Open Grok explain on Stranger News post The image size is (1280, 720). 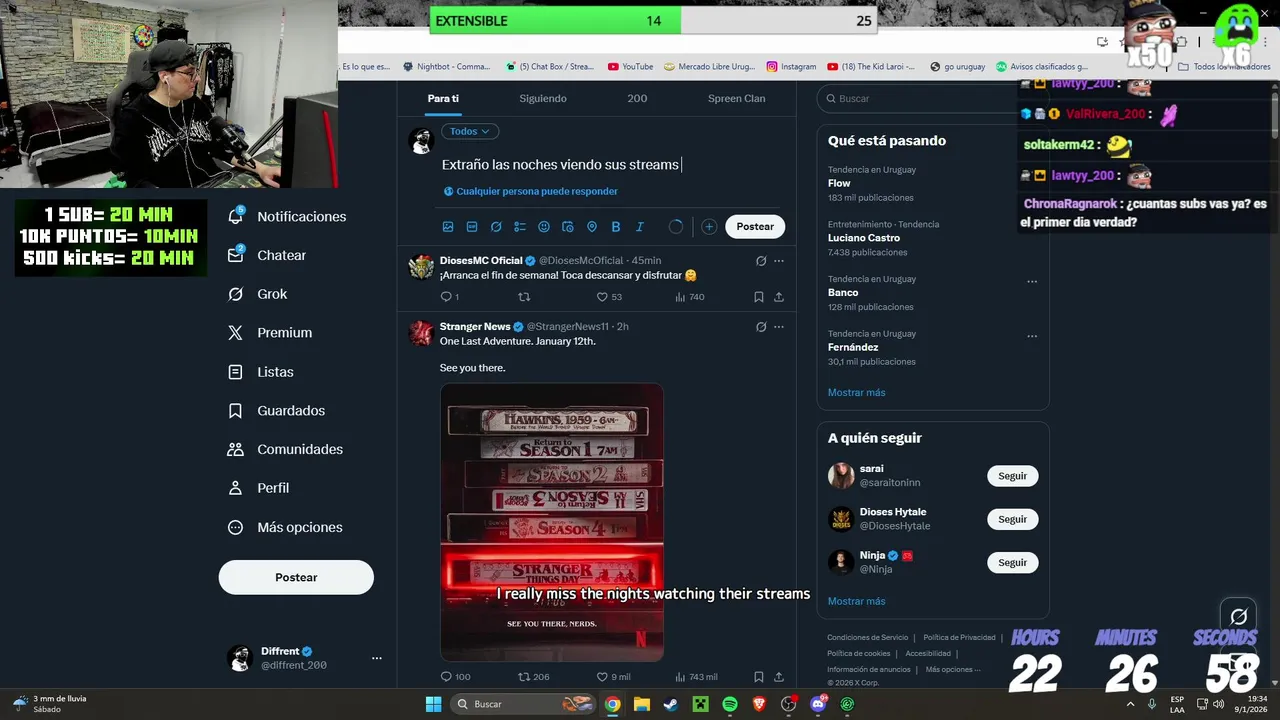(761, 327)
